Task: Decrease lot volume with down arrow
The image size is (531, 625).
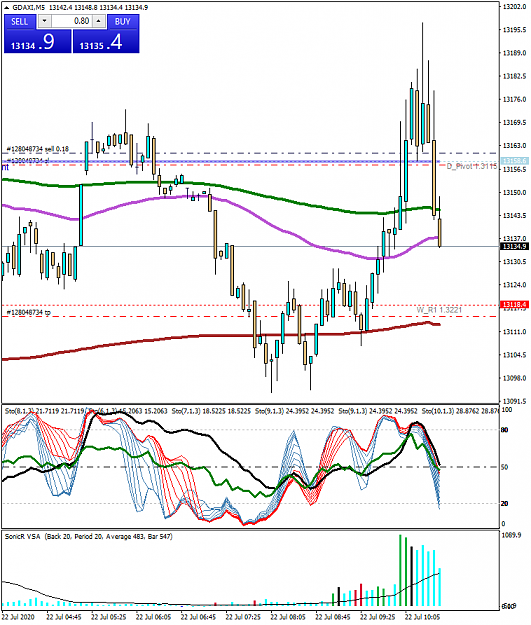Action: [44, 21]
